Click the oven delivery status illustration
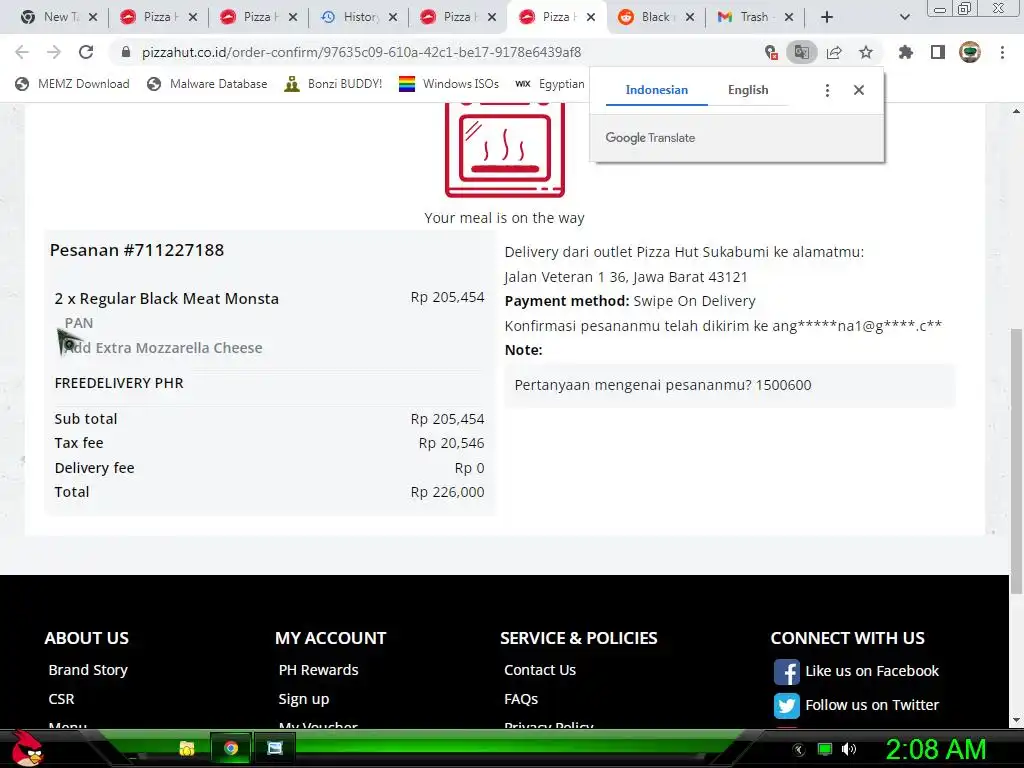 (x=505, y=150)
